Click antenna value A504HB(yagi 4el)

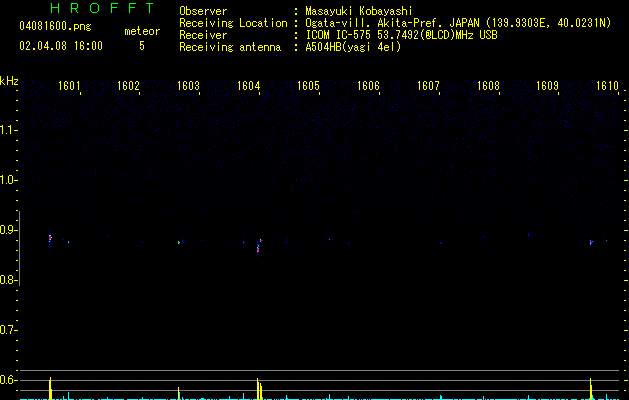[x=353, y=47]
